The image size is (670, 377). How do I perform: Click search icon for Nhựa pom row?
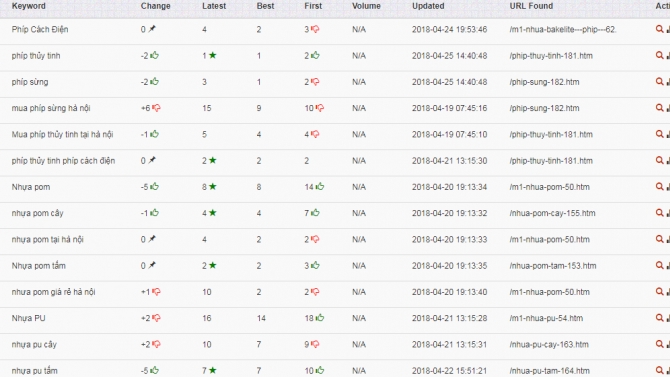click(659, 187)
